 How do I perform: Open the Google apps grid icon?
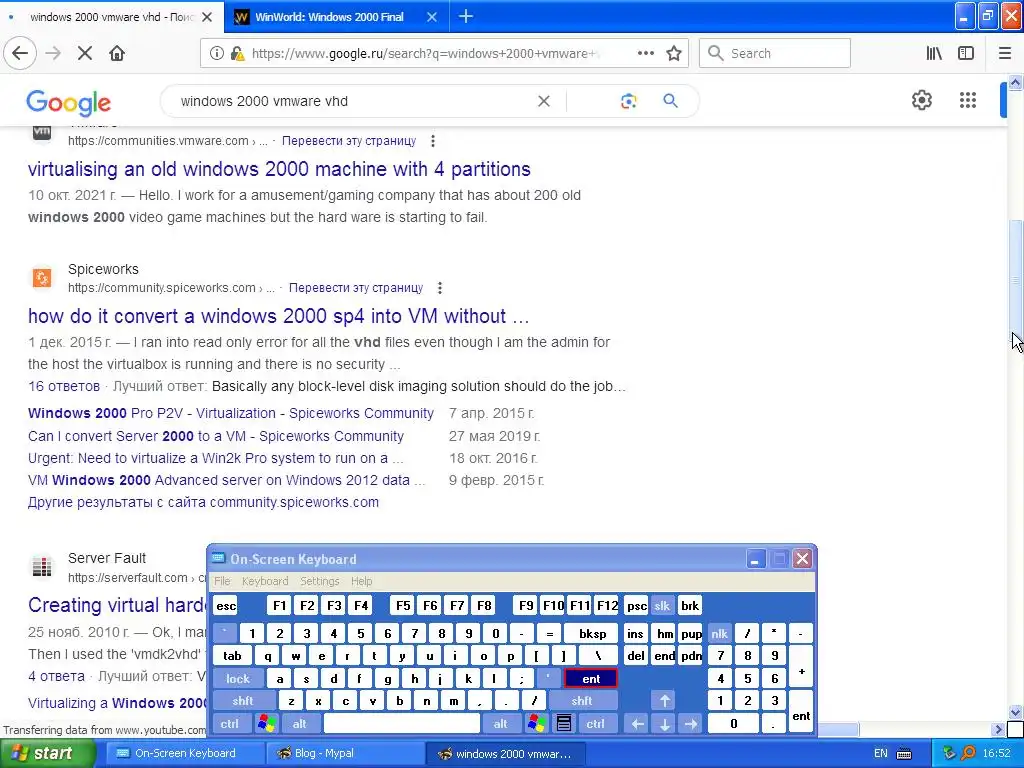pos(968,100)
